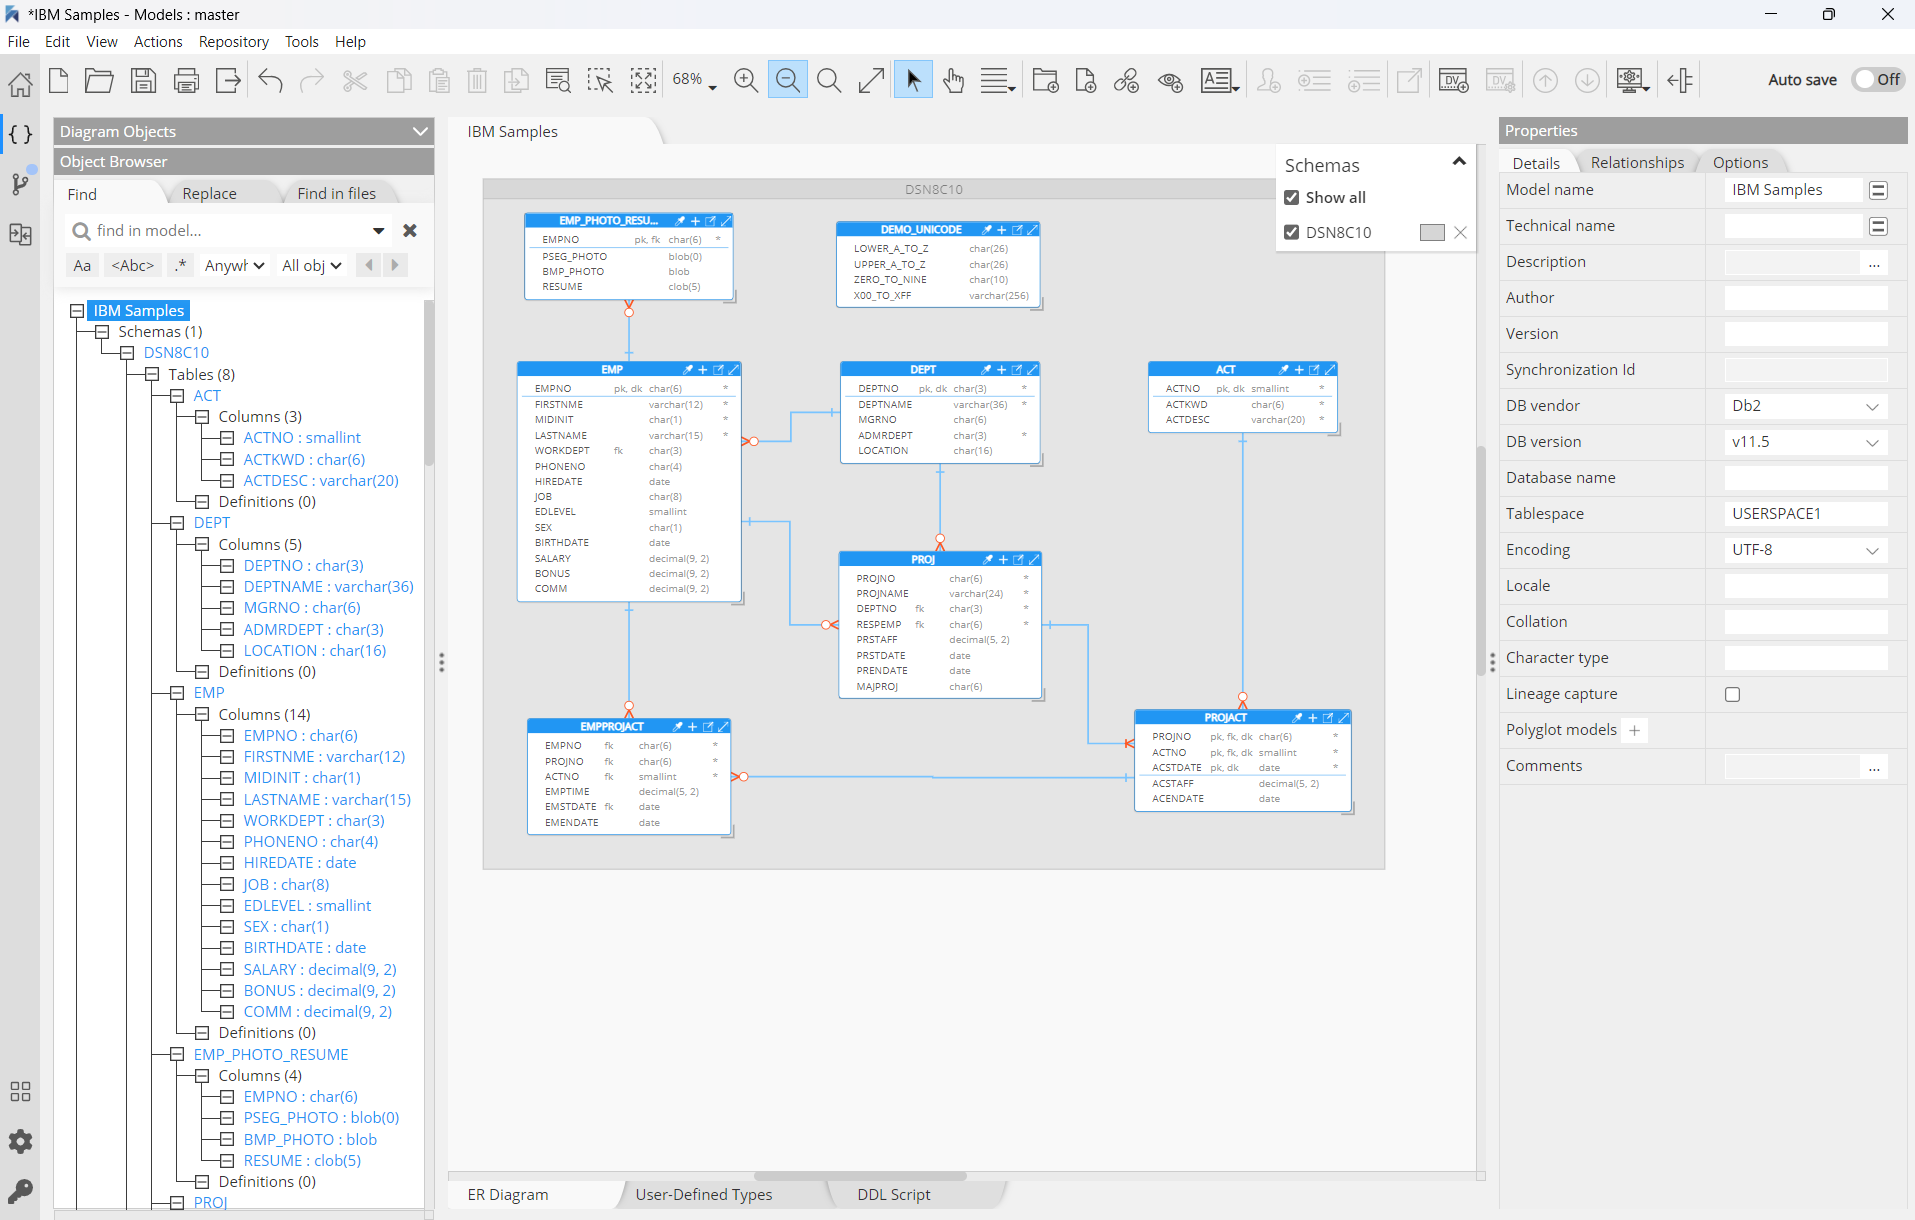Open the Encoding dropdown
1915x1220 pixels.
click(x=1805, y=550)
